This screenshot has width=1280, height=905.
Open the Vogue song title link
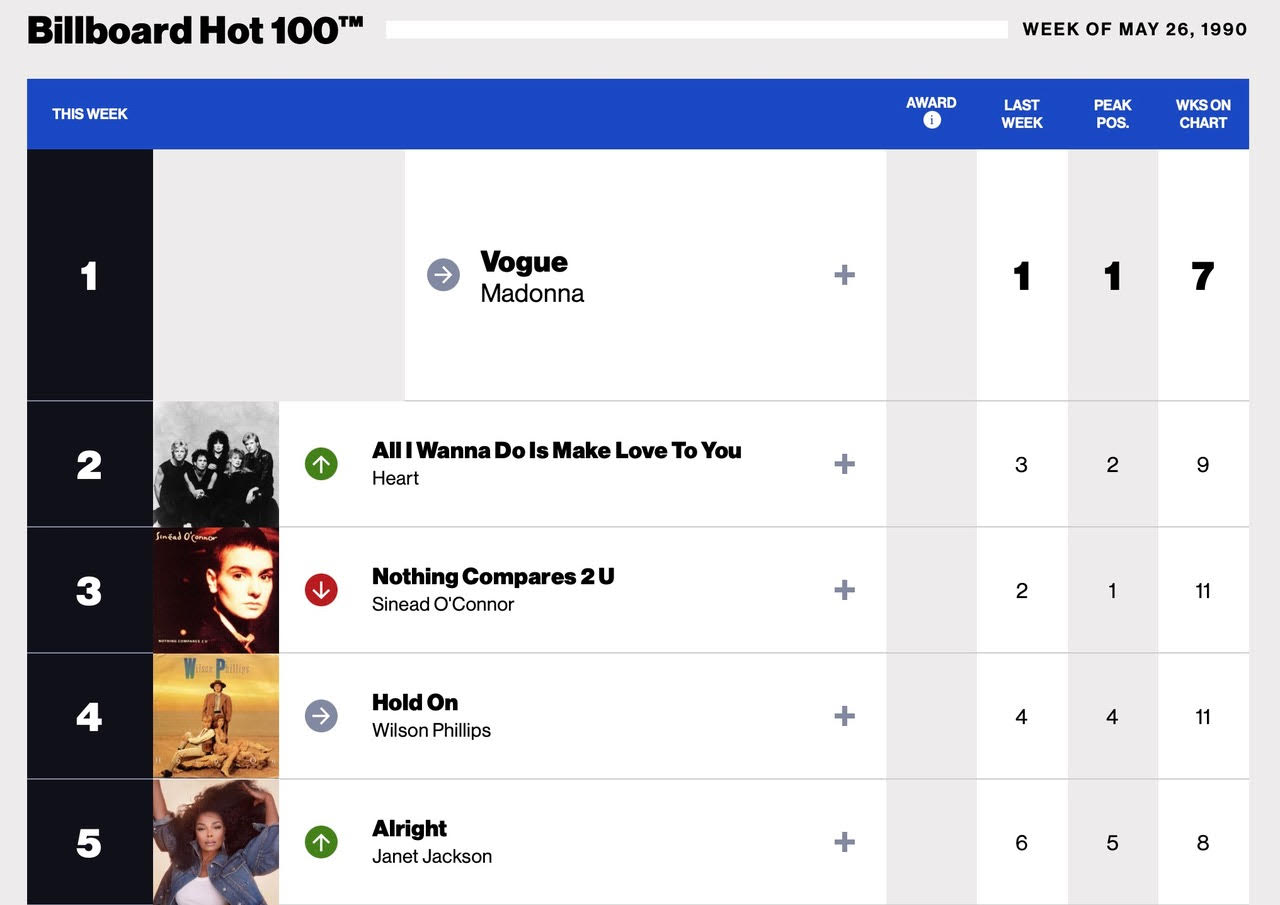pyautogui.click(x=524, y=262)
